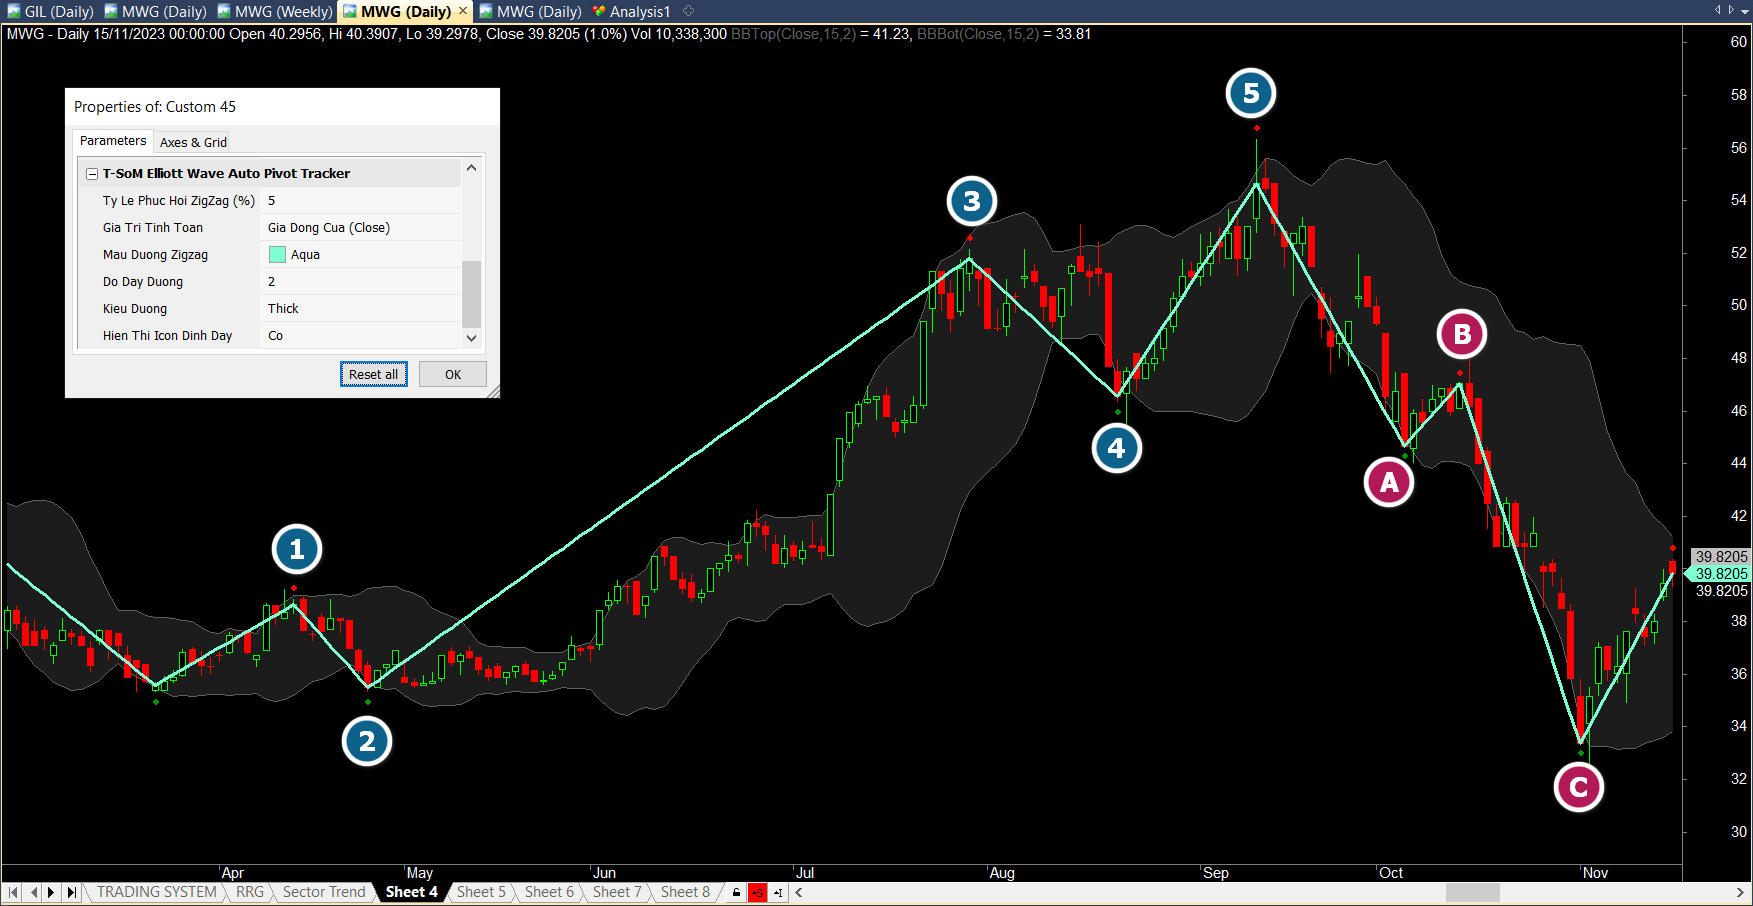Grab the horizontal chart scrollbar thumb
Screen dimensions: 1753x906
1472,892
